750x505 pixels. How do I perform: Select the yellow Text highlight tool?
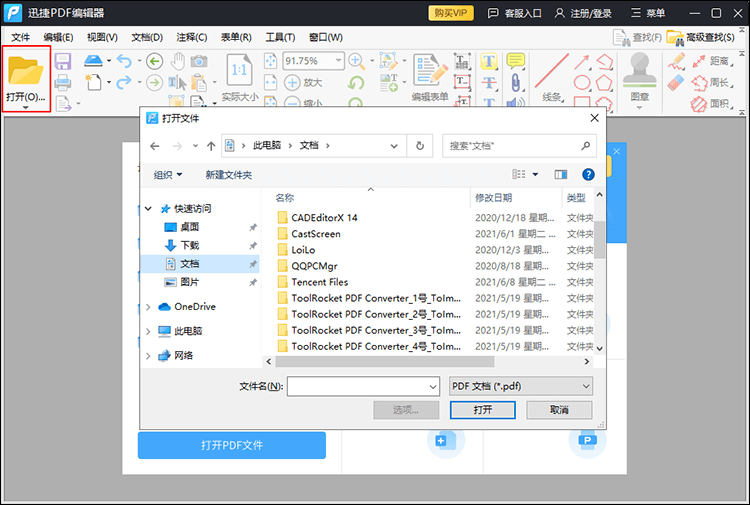pos(488,61)
